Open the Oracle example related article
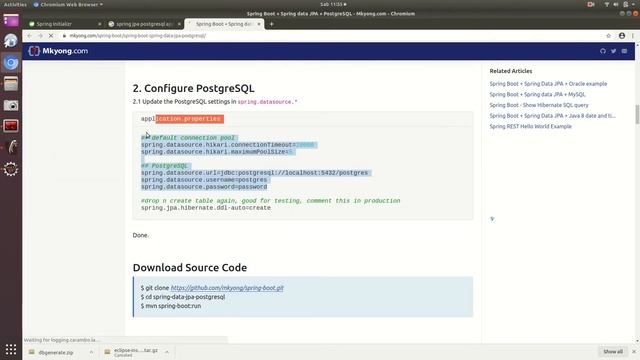The height and width of the screenshot is (360, 640). [x=548, y=84]
